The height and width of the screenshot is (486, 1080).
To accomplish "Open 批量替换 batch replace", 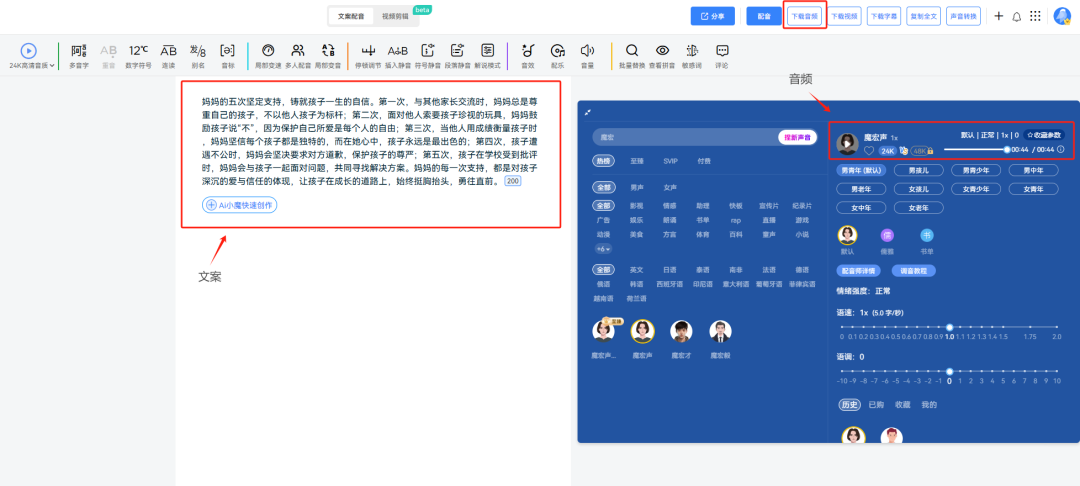I will [632, 56].
